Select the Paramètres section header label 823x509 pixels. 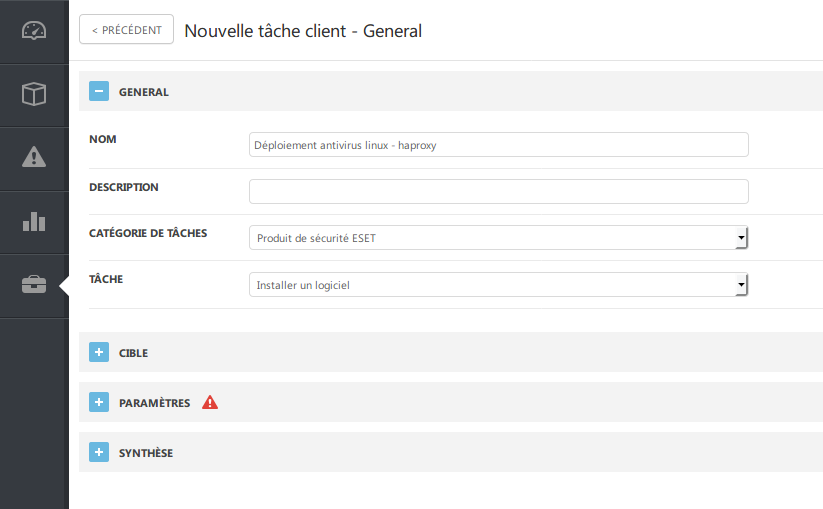coord(154,403)
